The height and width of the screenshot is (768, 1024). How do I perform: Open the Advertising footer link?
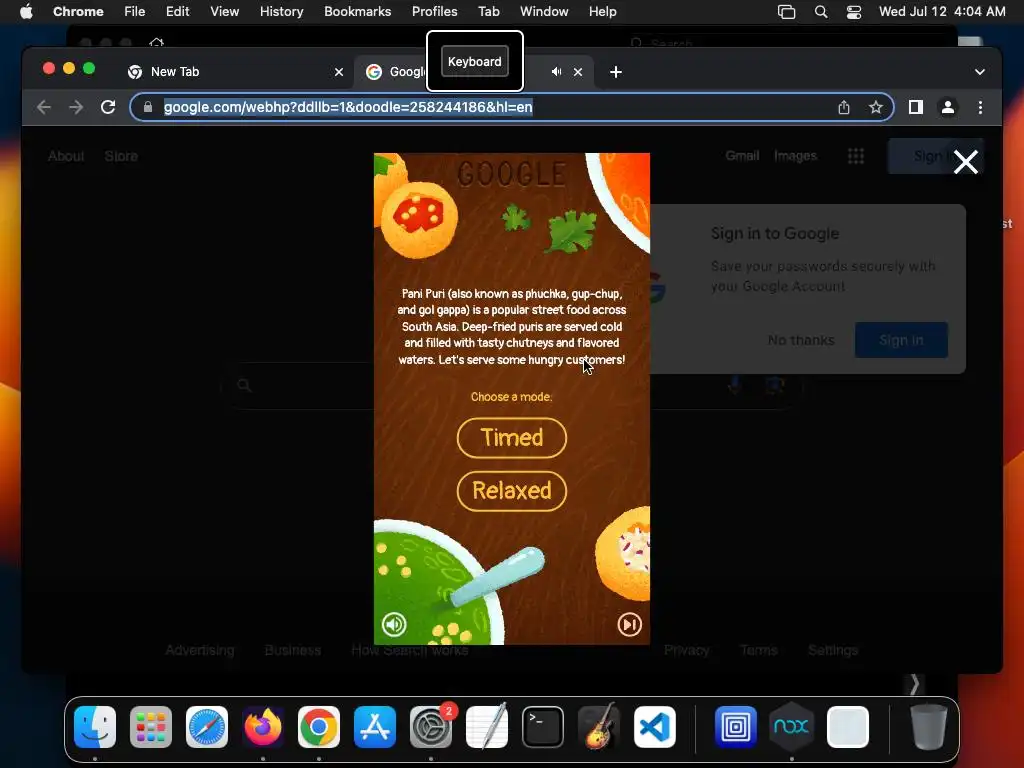click(x=199, y=650)
